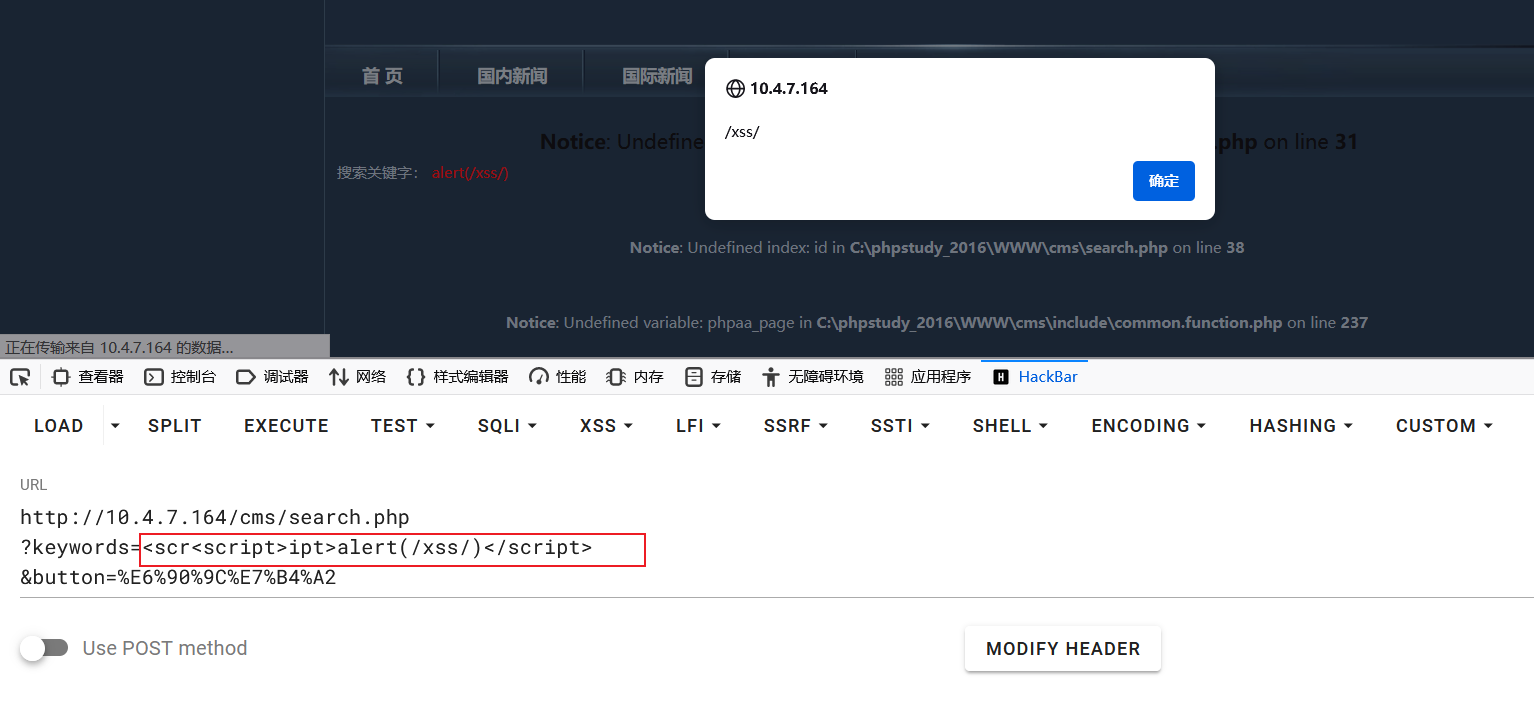The height and width of the screenshot is (703, 1534).
Task: Go to 首页 navigation item
Action: tap(382, 76)
